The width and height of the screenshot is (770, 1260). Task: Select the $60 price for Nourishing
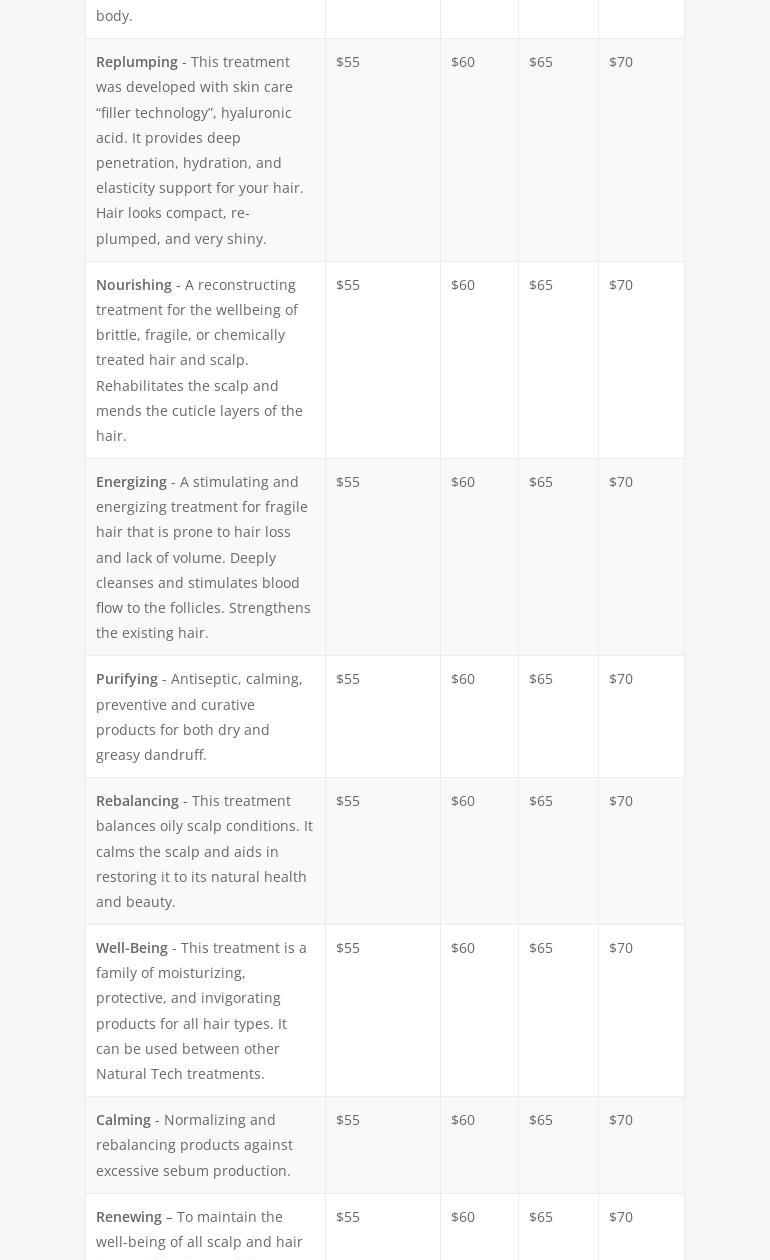tap(463, 285)
